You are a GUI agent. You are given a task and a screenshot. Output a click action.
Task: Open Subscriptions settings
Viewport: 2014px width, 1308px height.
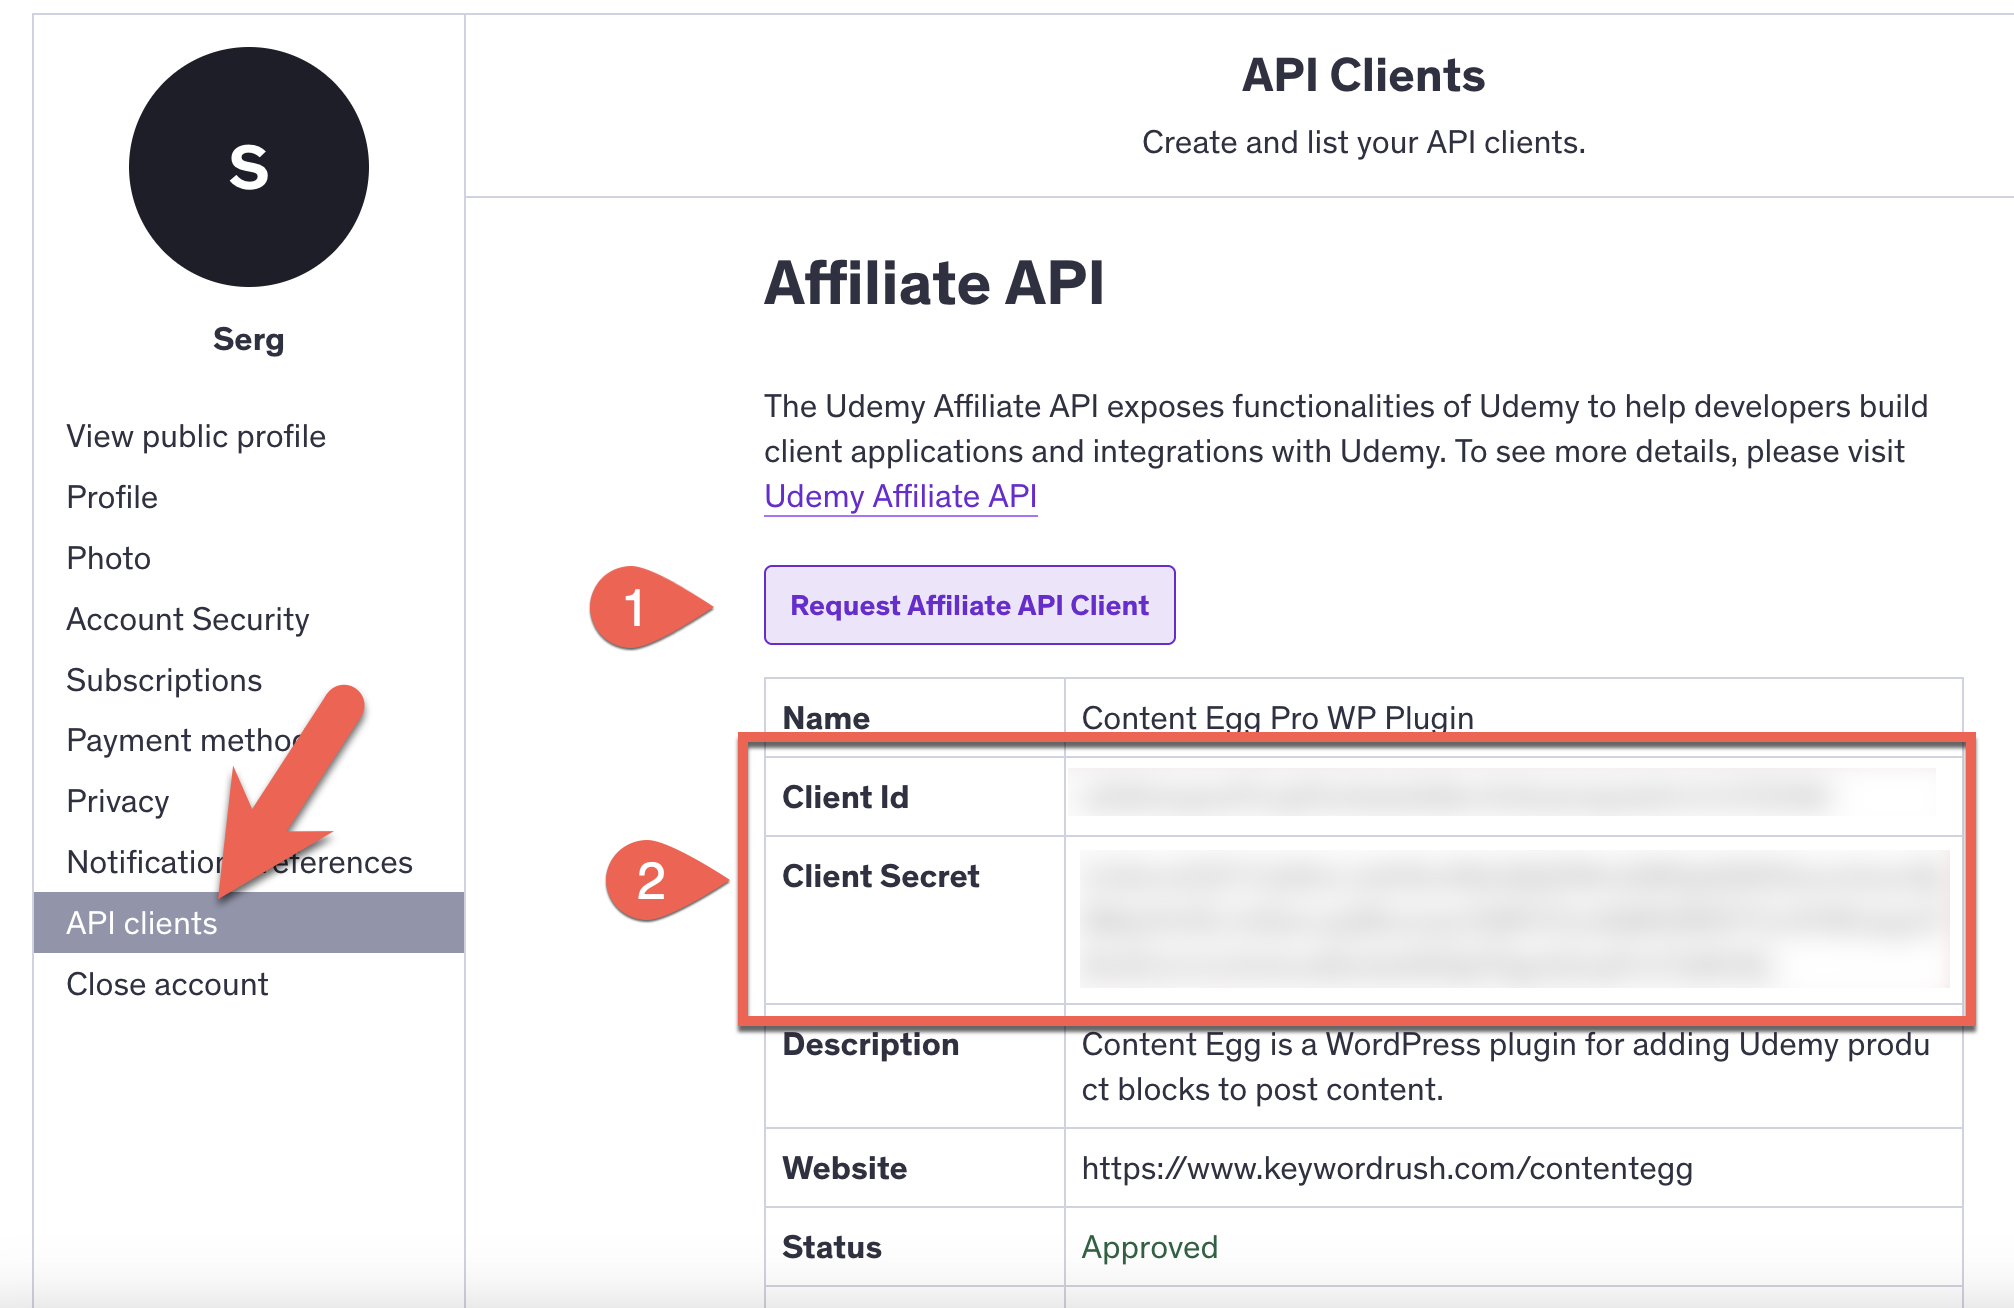click(164, 681)
